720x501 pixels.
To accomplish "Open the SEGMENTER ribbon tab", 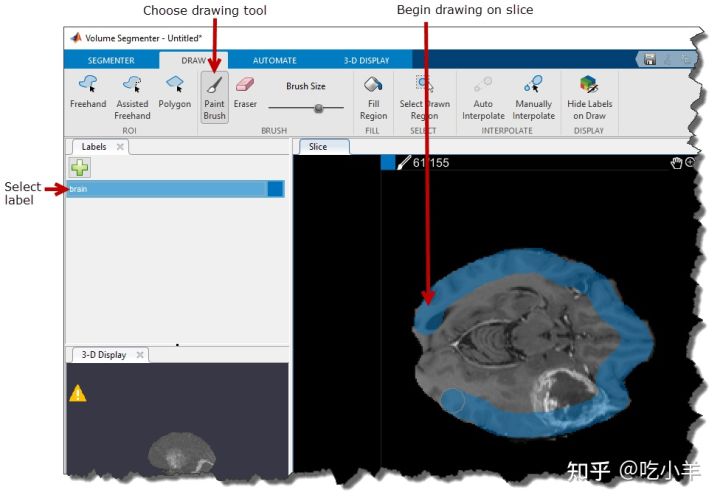I will click(110, 60).
